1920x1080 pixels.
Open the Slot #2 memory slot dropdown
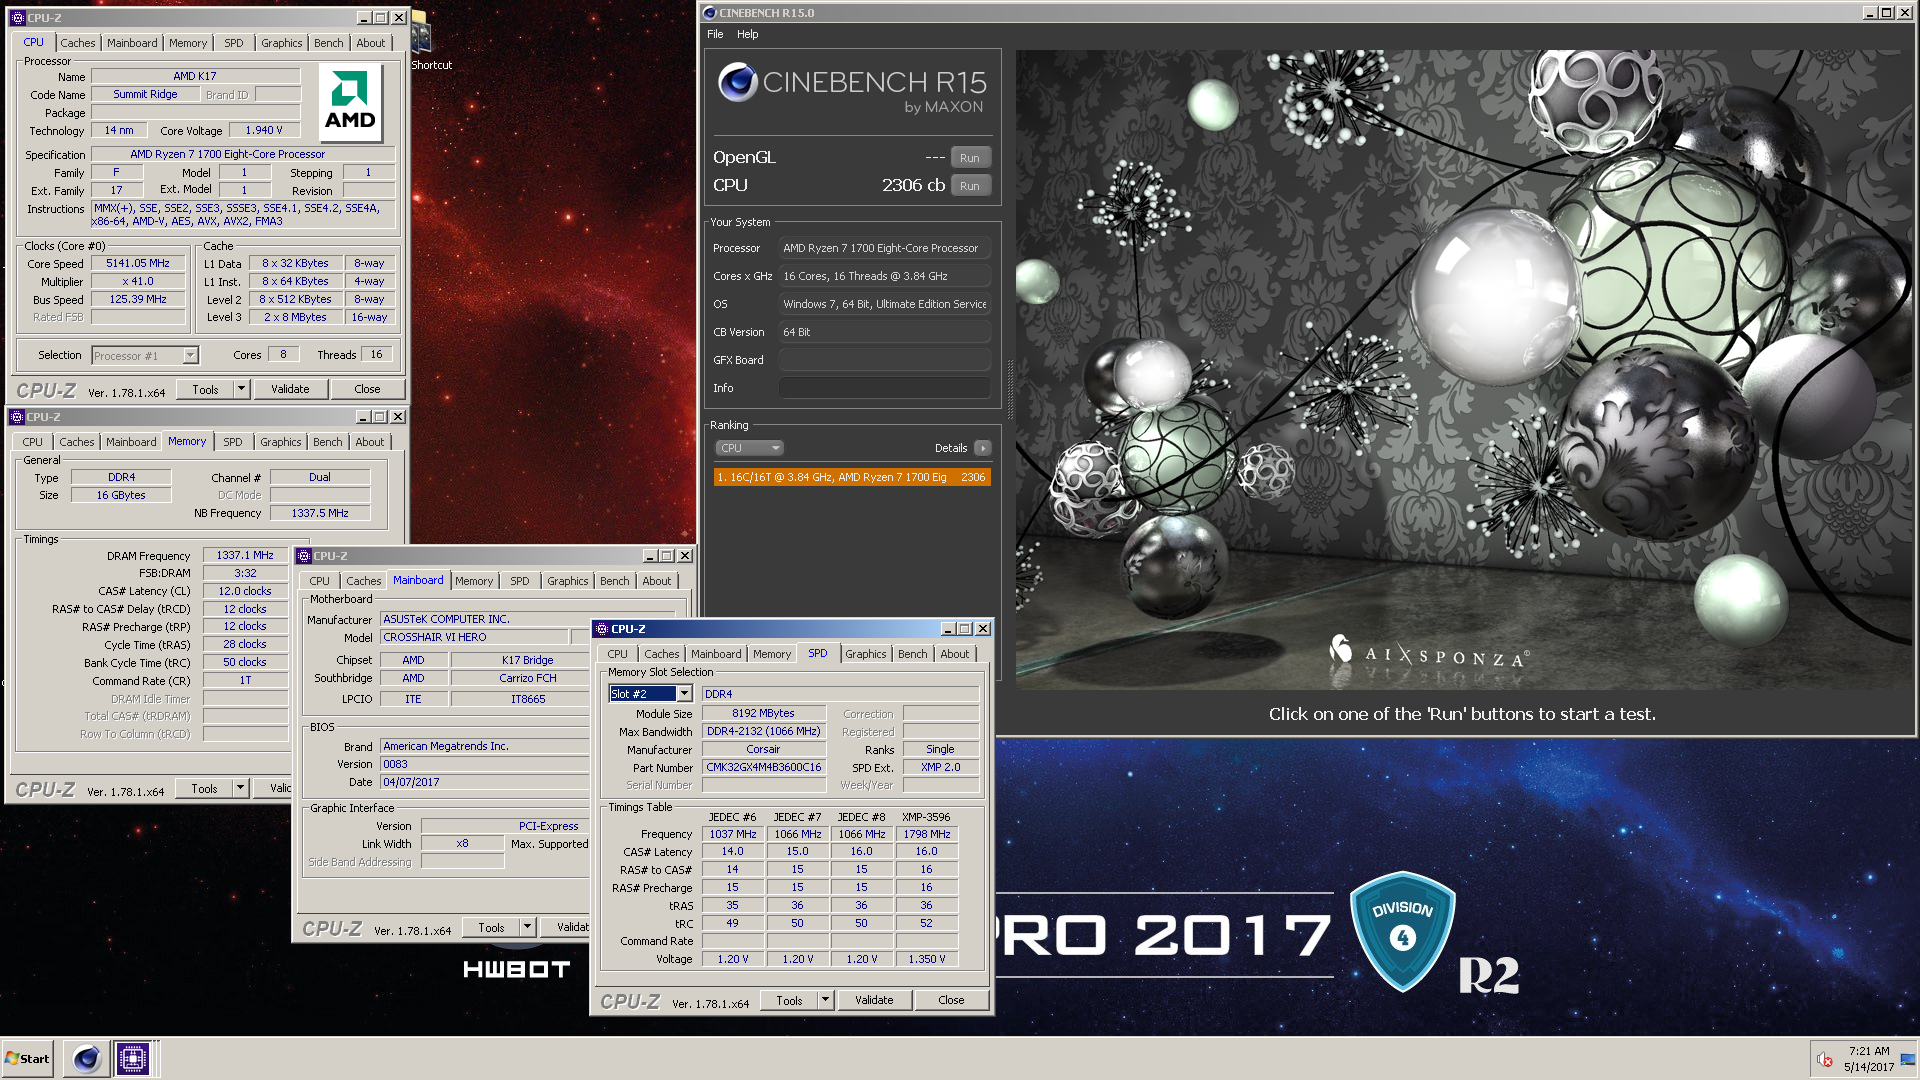[685, 694]
